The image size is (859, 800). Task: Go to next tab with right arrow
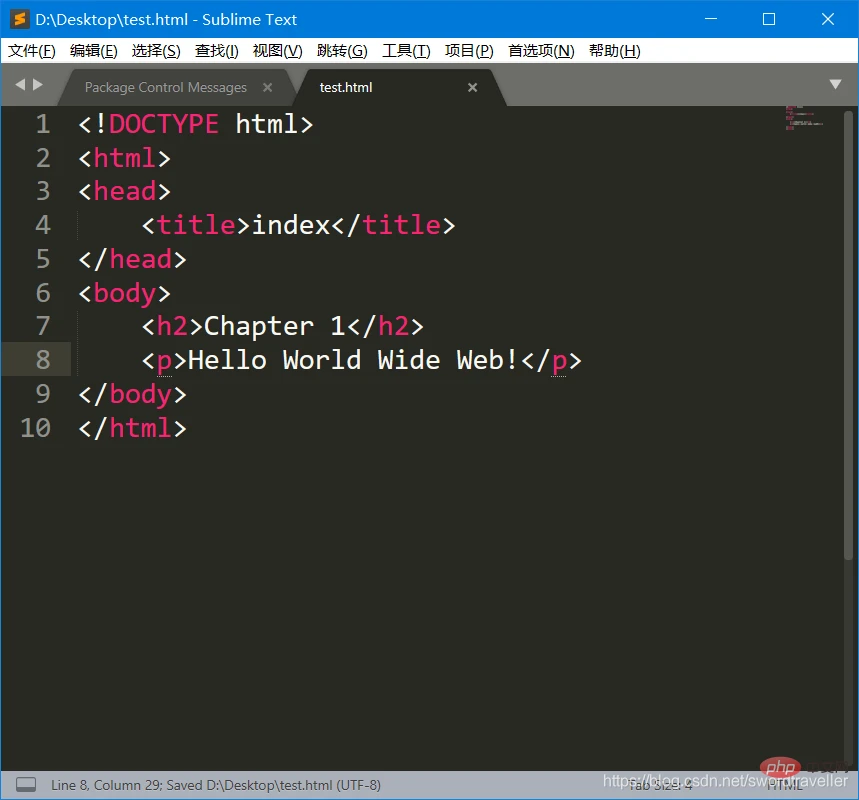click(x=38, y=84)
